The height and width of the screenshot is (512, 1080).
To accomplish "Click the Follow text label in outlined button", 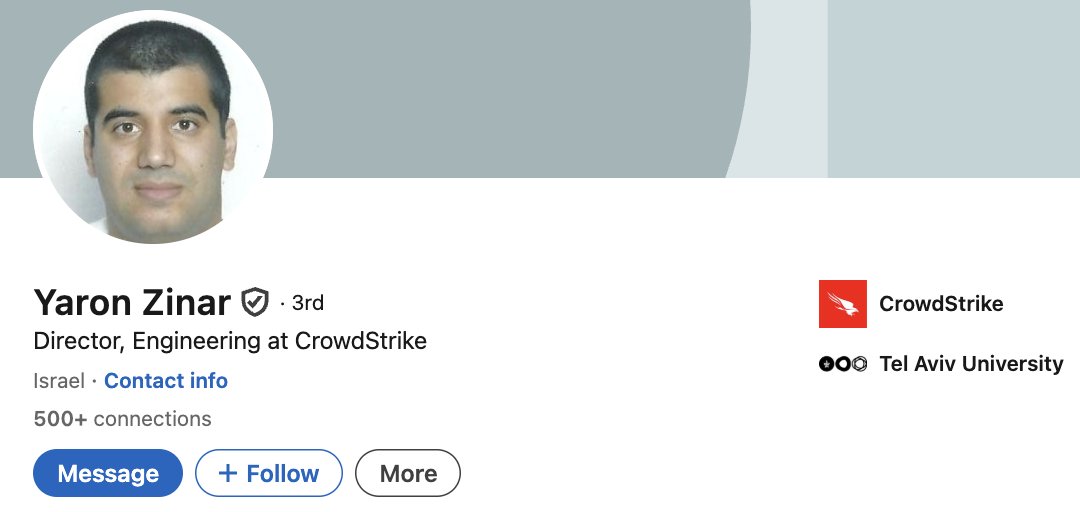I will 283,473.
